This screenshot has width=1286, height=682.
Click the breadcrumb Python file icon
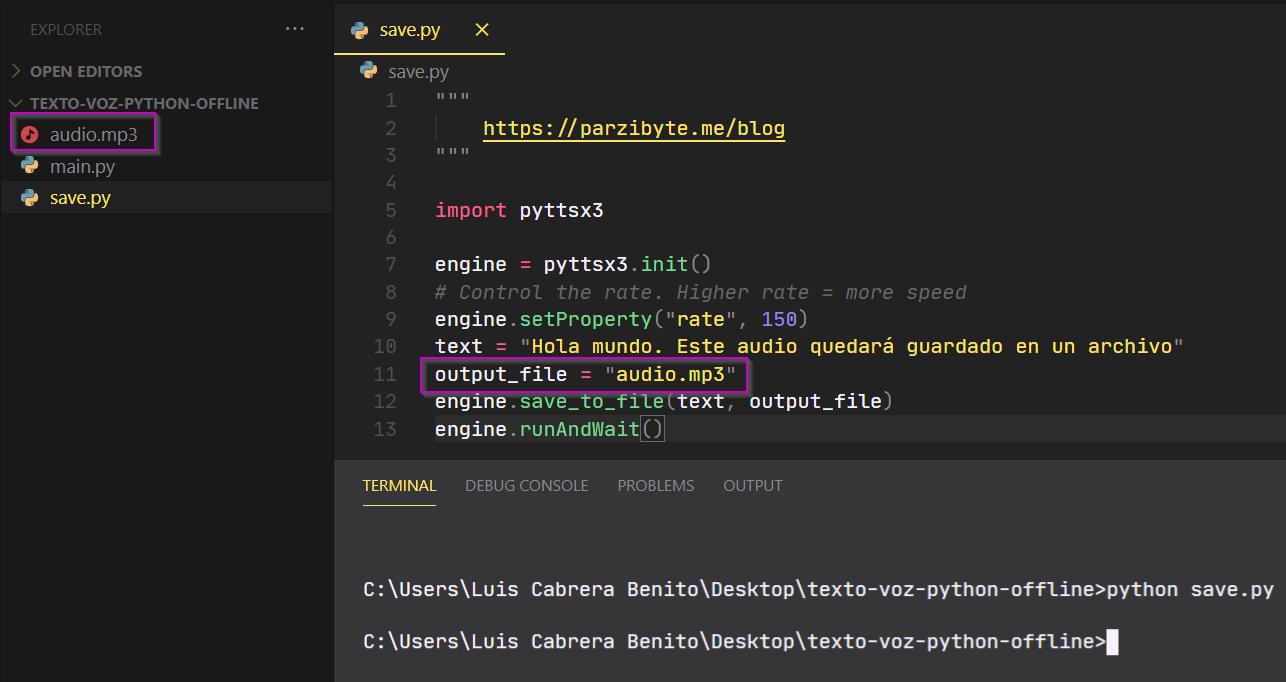click(369, 71)
